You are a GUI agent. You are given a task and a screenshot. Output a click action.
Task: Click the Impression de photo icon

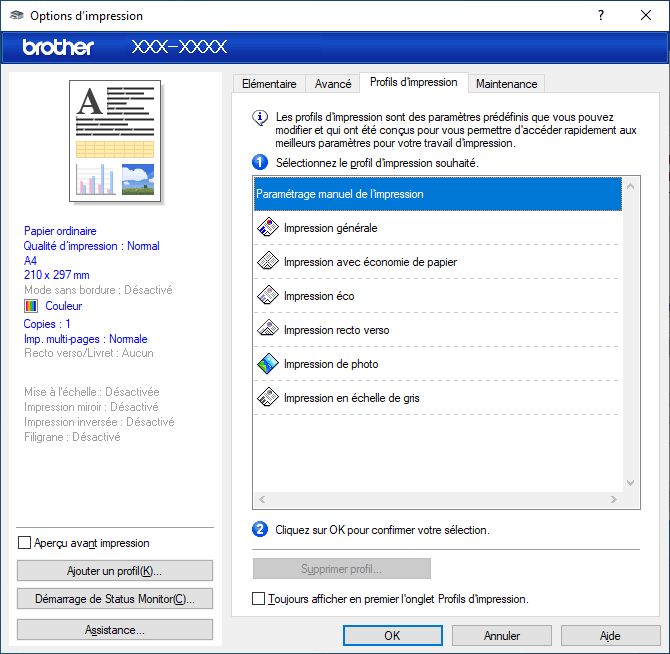(x=267, y=364)
